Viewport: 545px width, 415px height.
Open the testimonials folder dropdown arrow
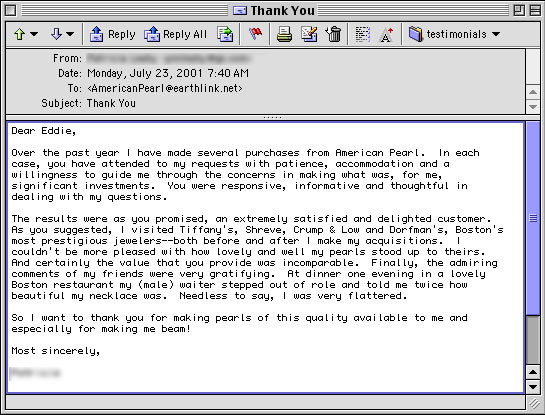(496, 34)
